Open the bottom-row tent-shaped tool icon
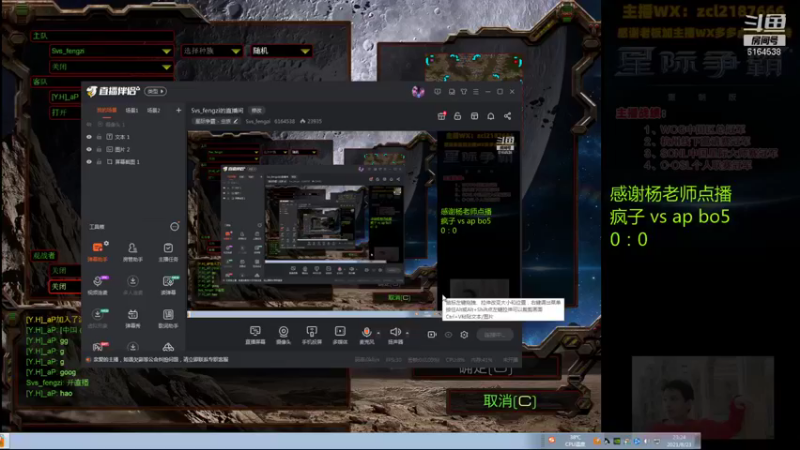The height and width of the screenshot is (450, 800). click(168, 347)
